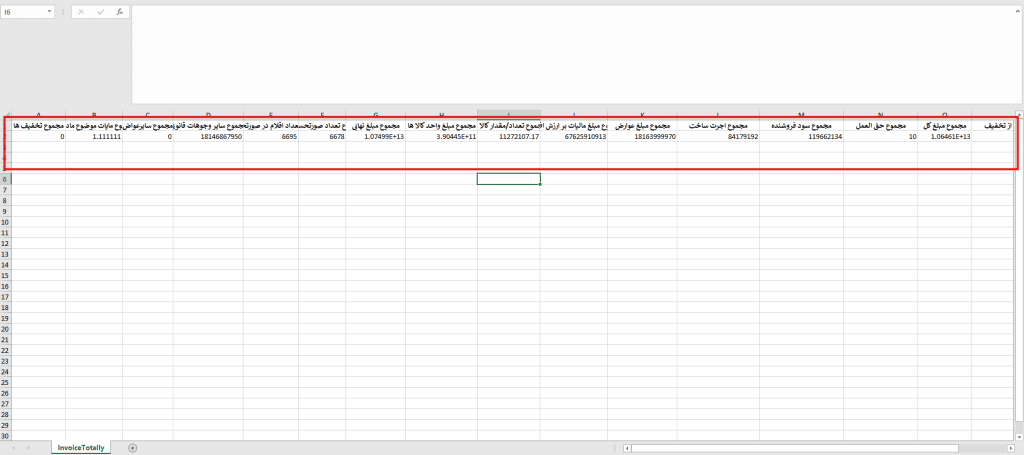Select column M header
This screenshot has width=1024, height=455.
point(801,113)
